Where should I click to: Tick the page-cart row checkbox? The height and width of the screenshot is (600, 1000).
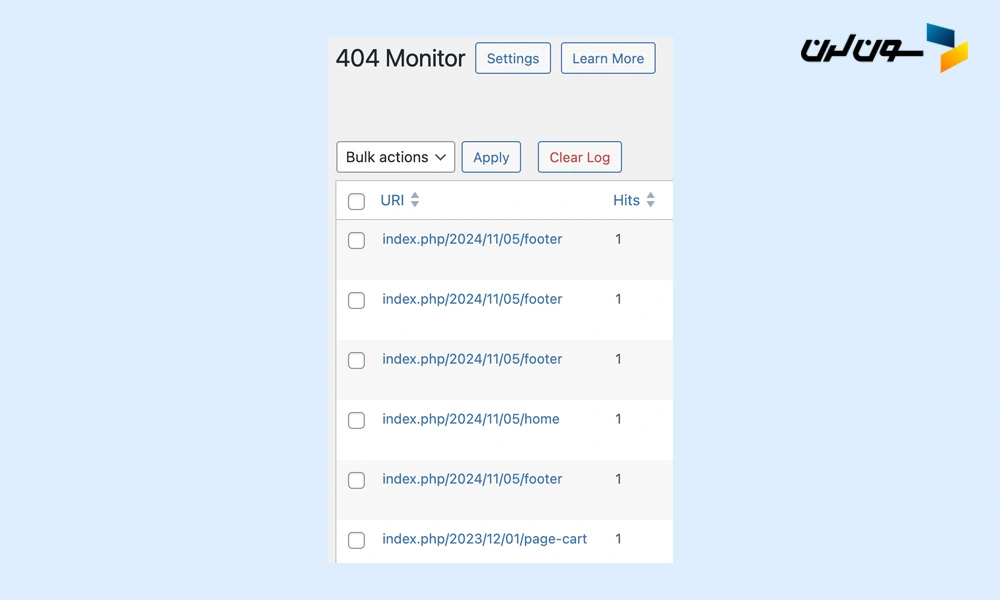click(x=356, y=540)
